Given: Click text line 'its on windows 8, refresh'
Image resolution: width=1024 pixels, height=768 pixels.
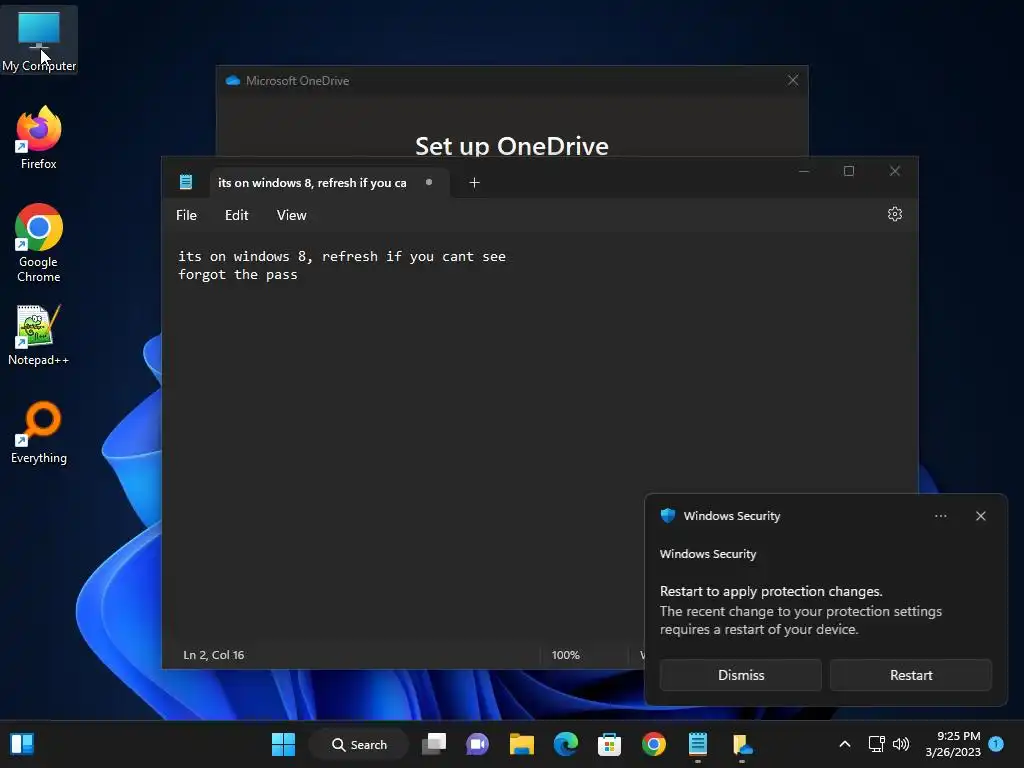Looking at the screenshot, I should (342, 256).
